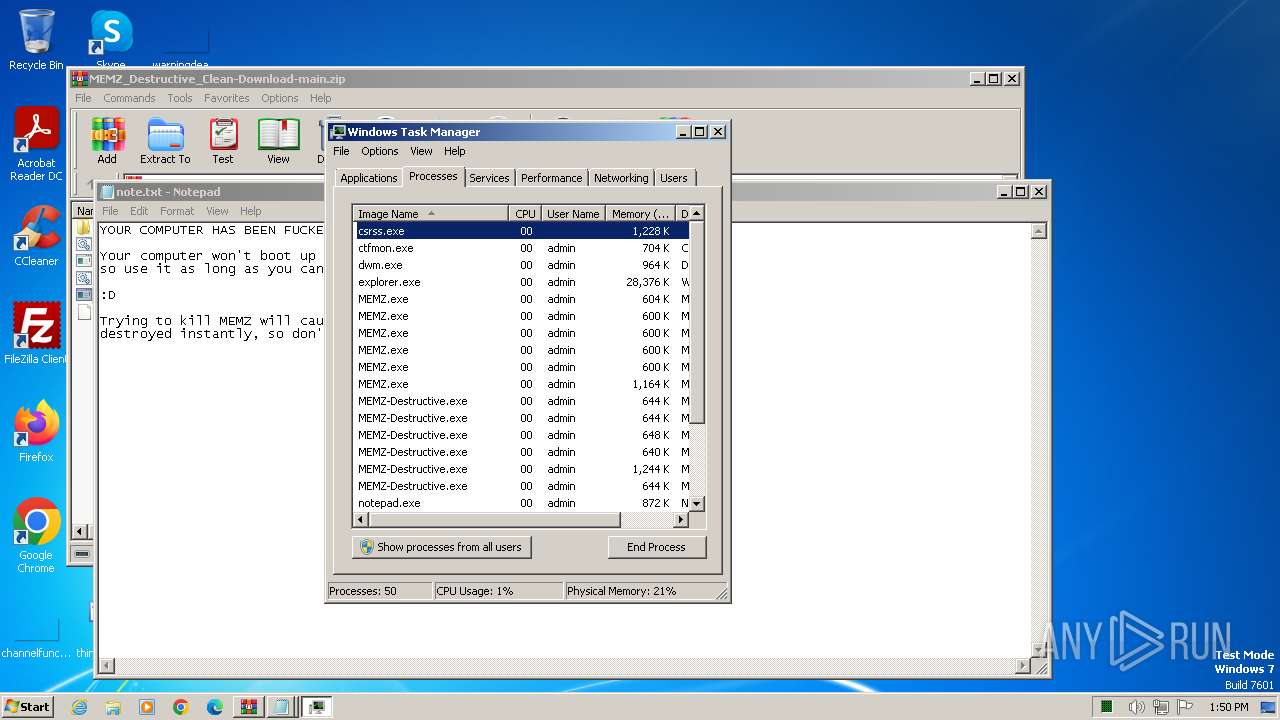Select the dwm.exe process row
The height and width of the screenshot is (720, 1280).
click(521, 265)
